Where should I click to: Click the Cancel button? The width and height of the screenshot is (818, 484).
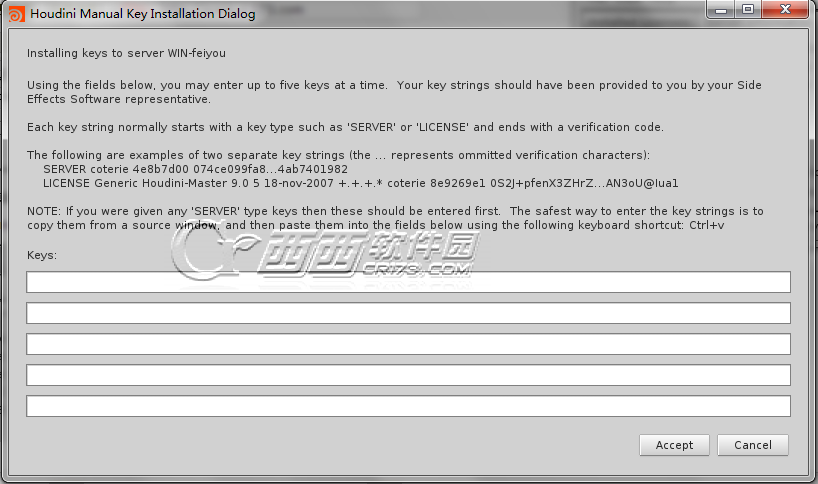(753, 445)
